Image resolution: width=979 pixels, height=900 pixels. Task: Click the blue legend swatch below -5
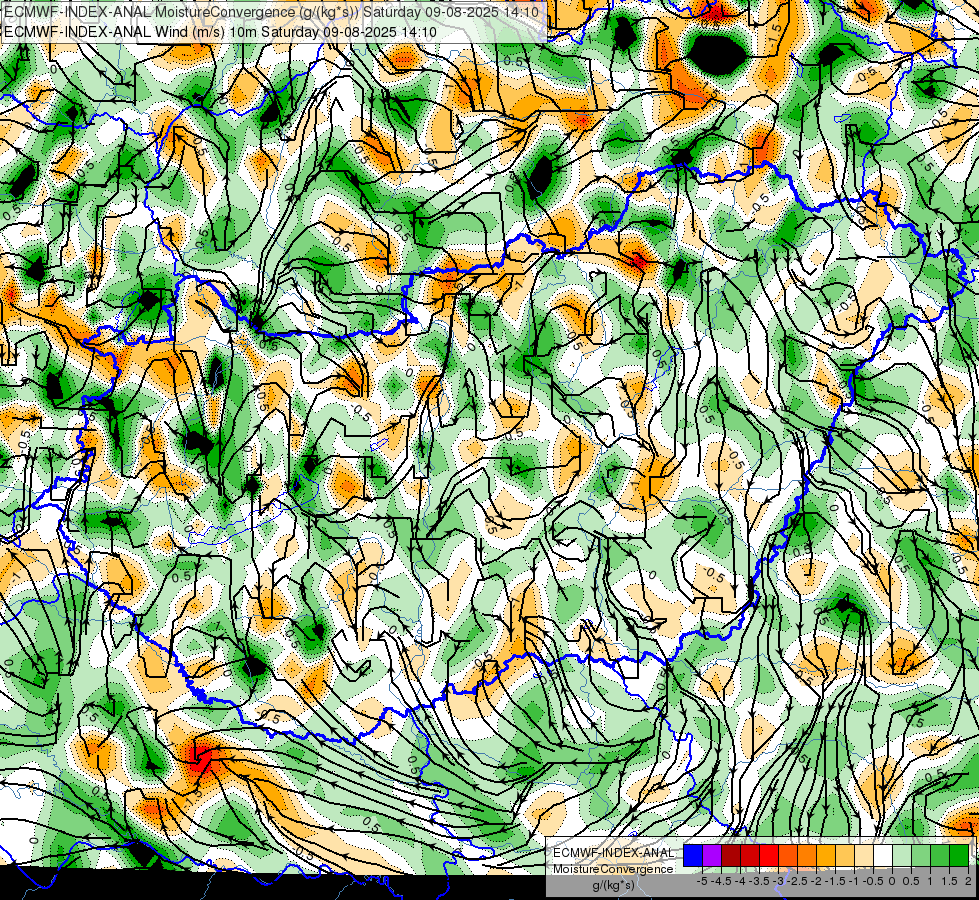(x=693, y=856)
